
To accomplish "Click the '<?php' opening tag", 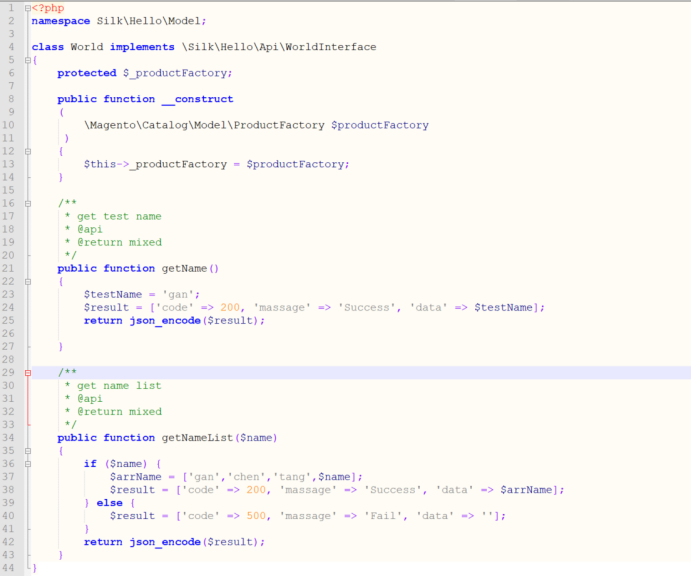I will (x=48, y=8).
